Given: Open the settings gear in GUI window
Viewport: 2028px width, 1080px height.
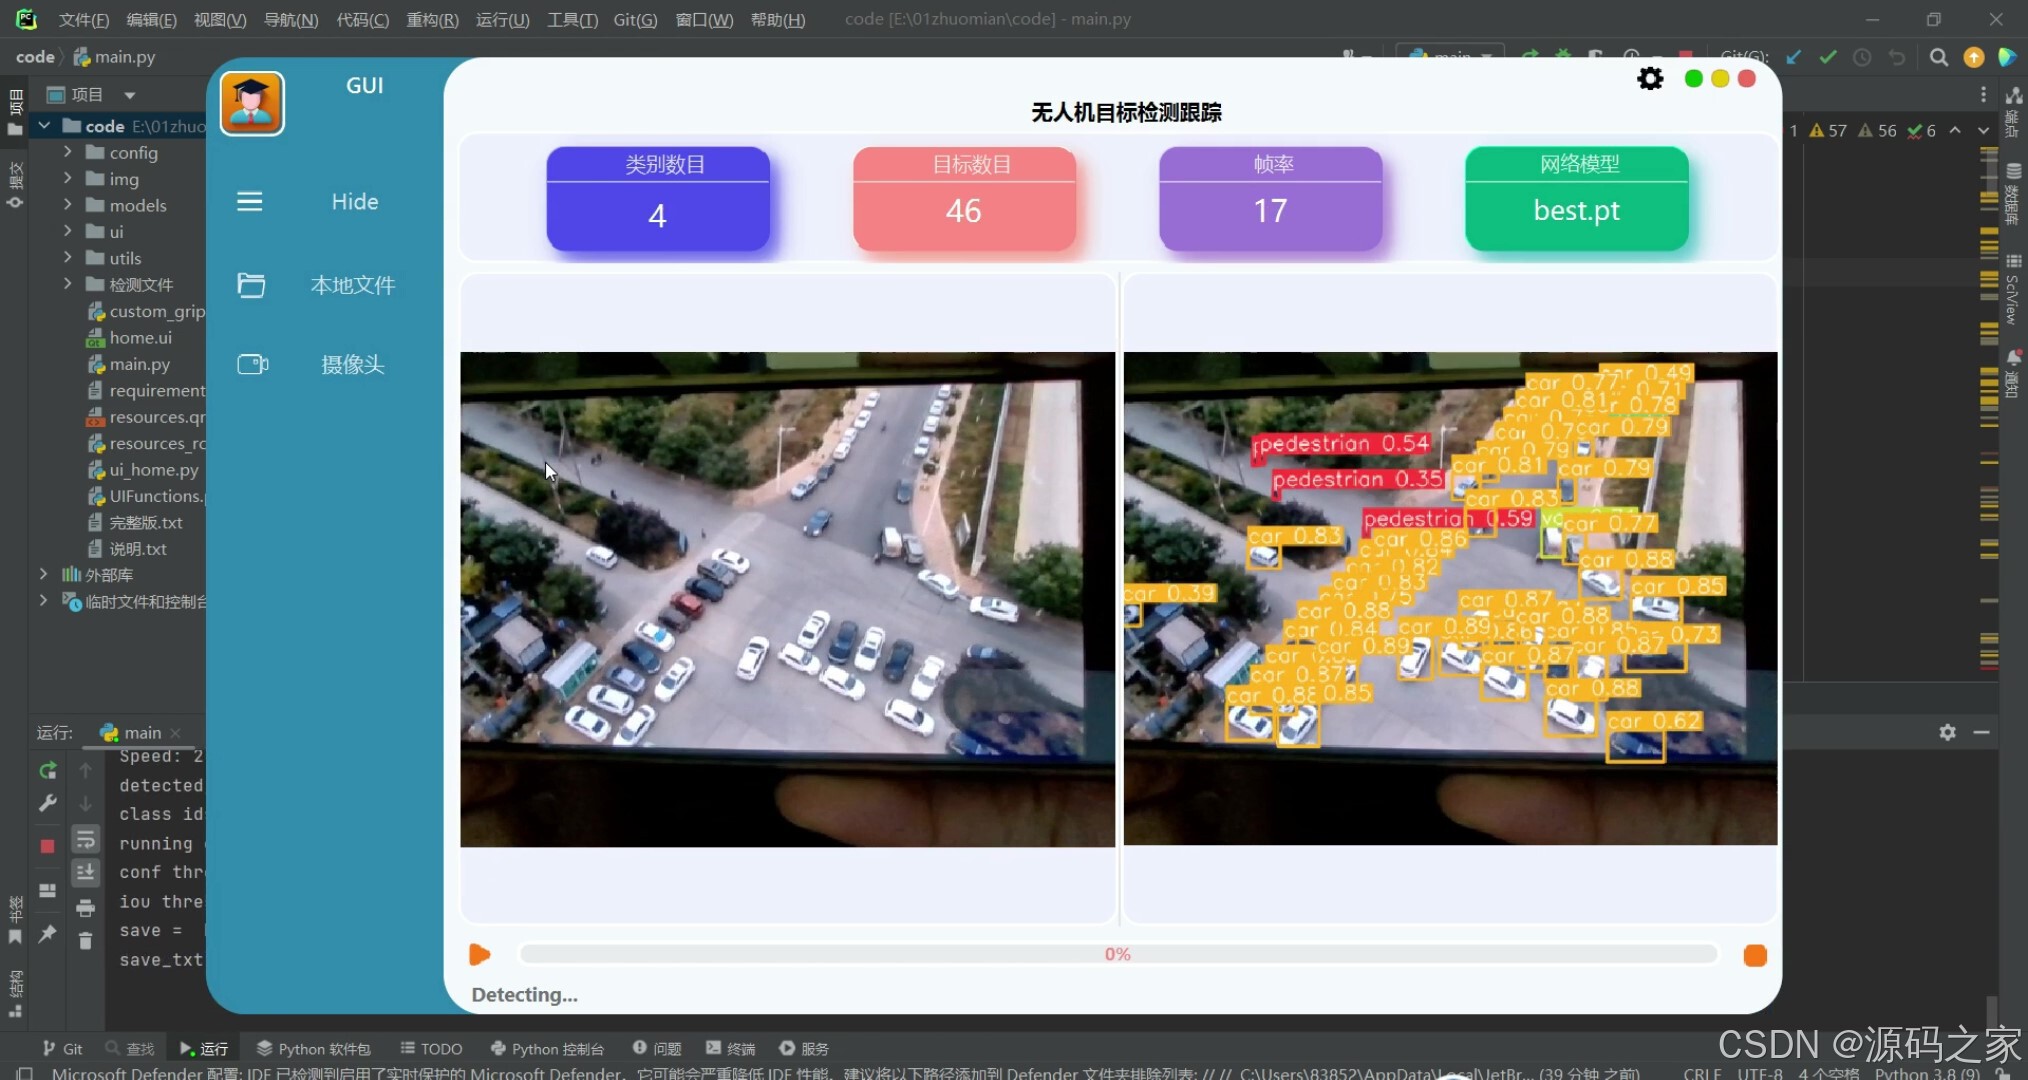Looking at the screenshot, I should [x=1650, y=79].
